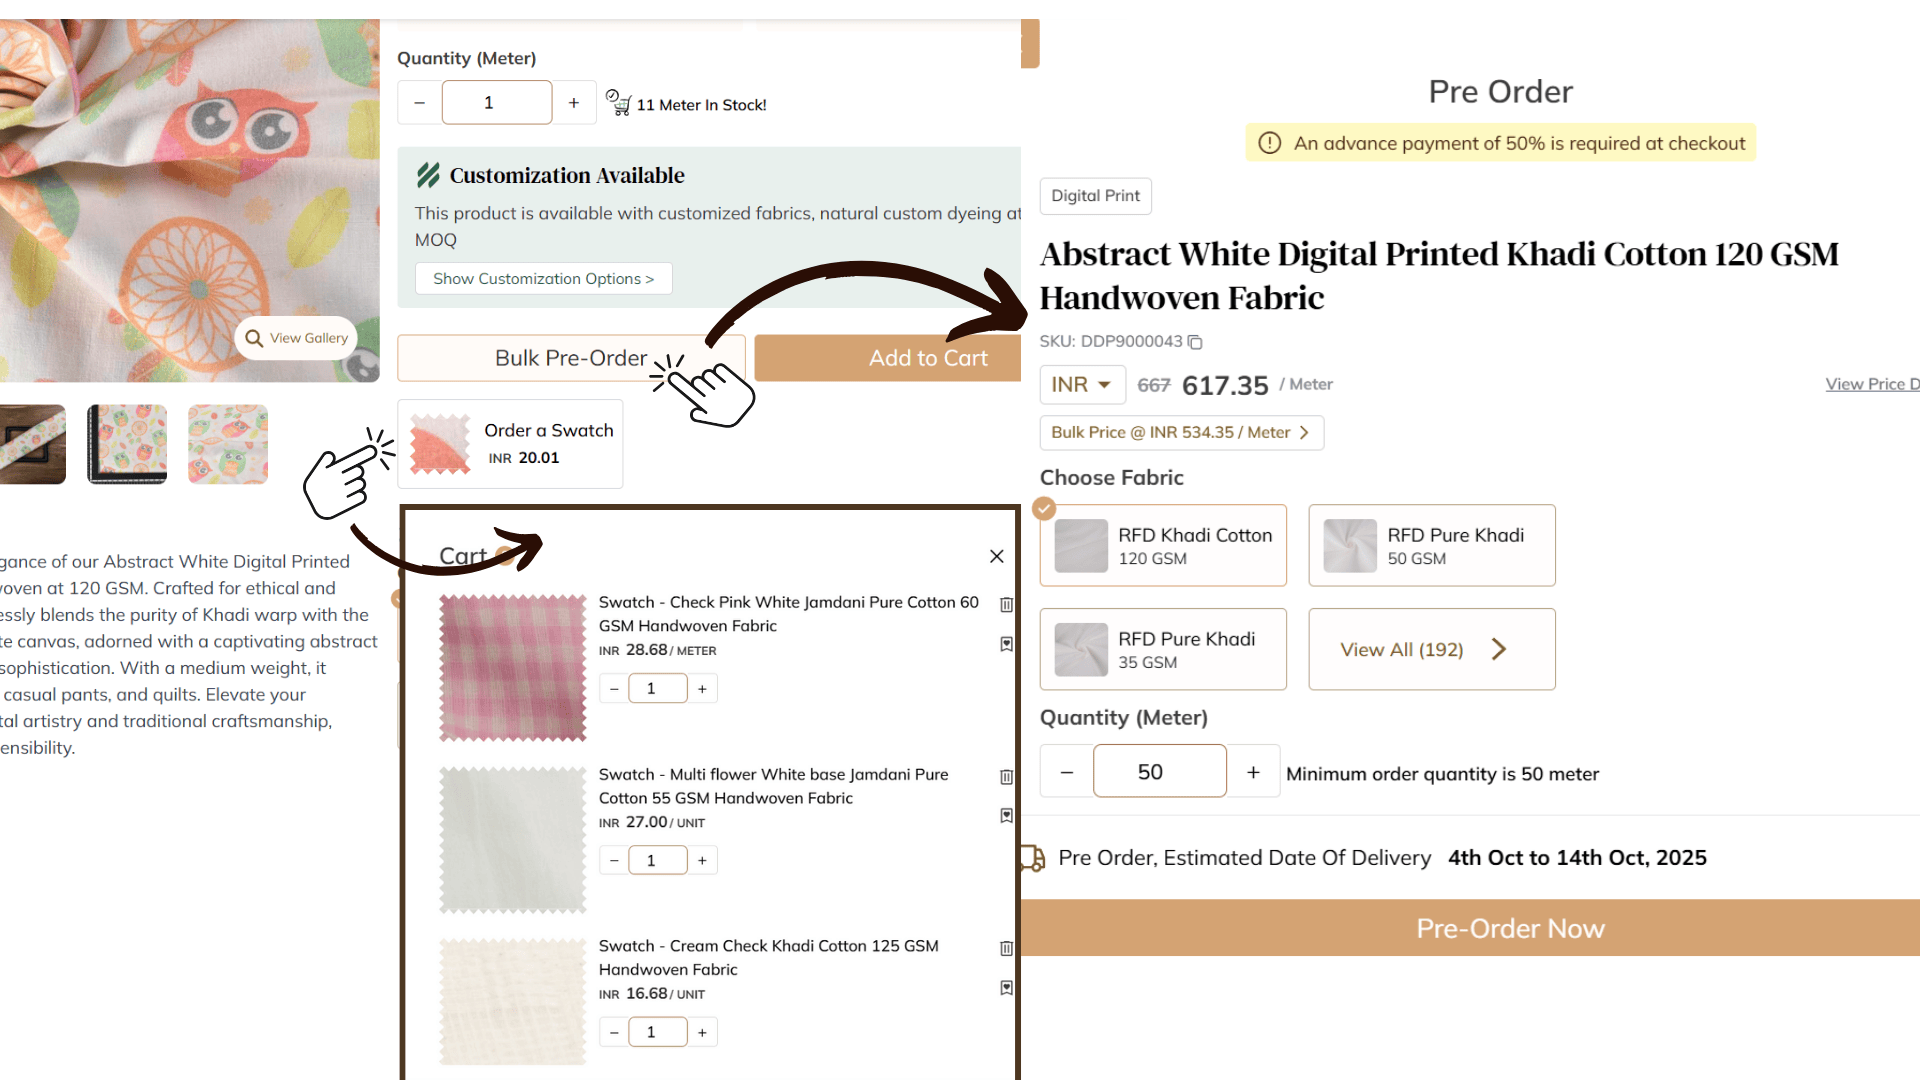The image size is (1920, 1080).
Task: Select RFD Khadi Cotton 120 GSM fabric
Action: (x=1163, y=546)
